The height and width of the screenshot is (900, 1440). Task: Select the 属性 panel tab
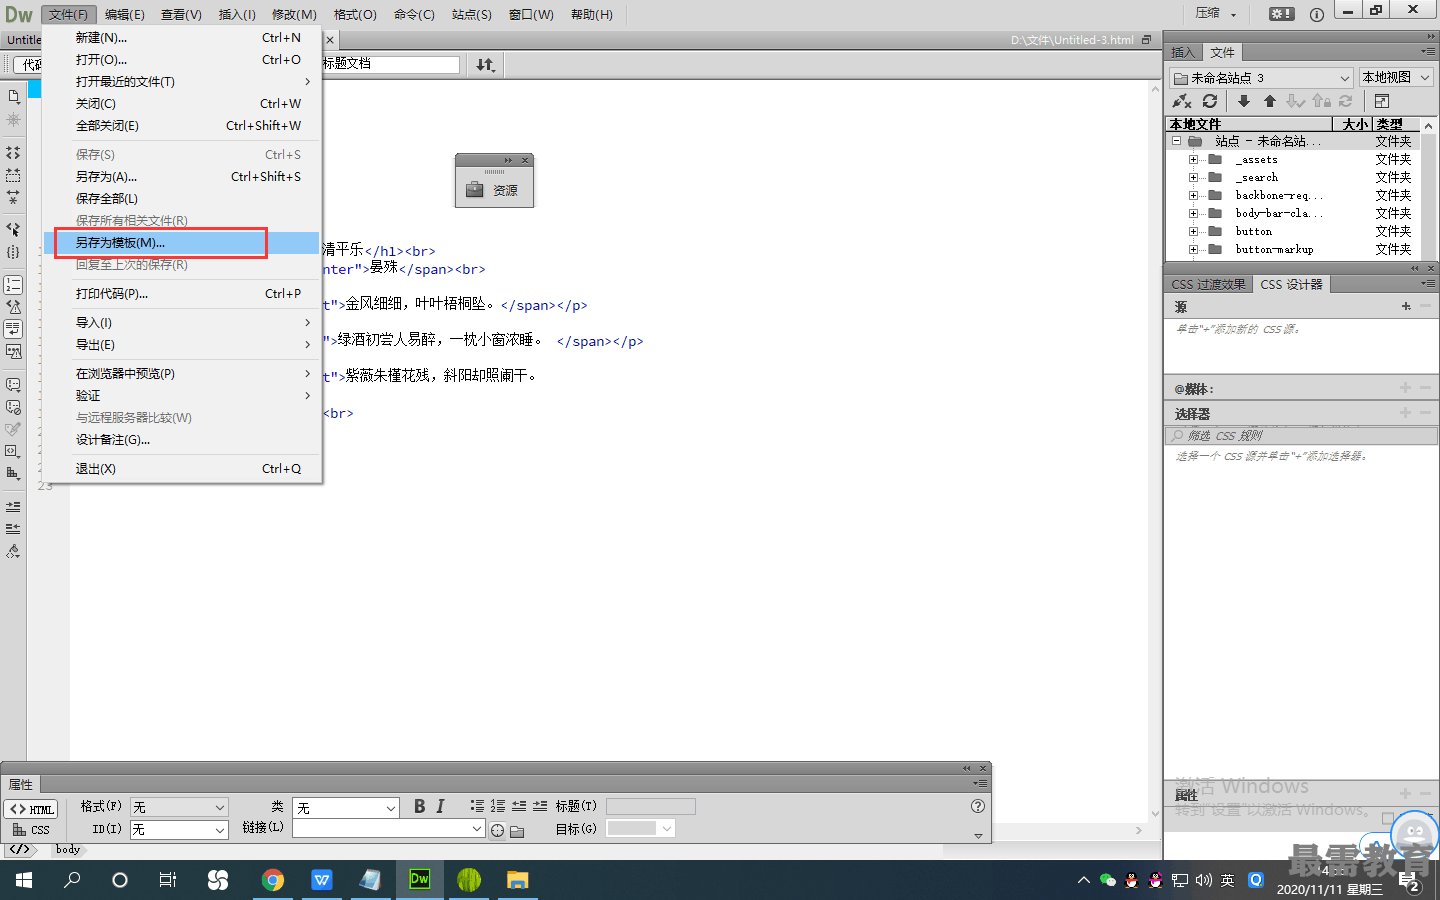click(21, 785)
